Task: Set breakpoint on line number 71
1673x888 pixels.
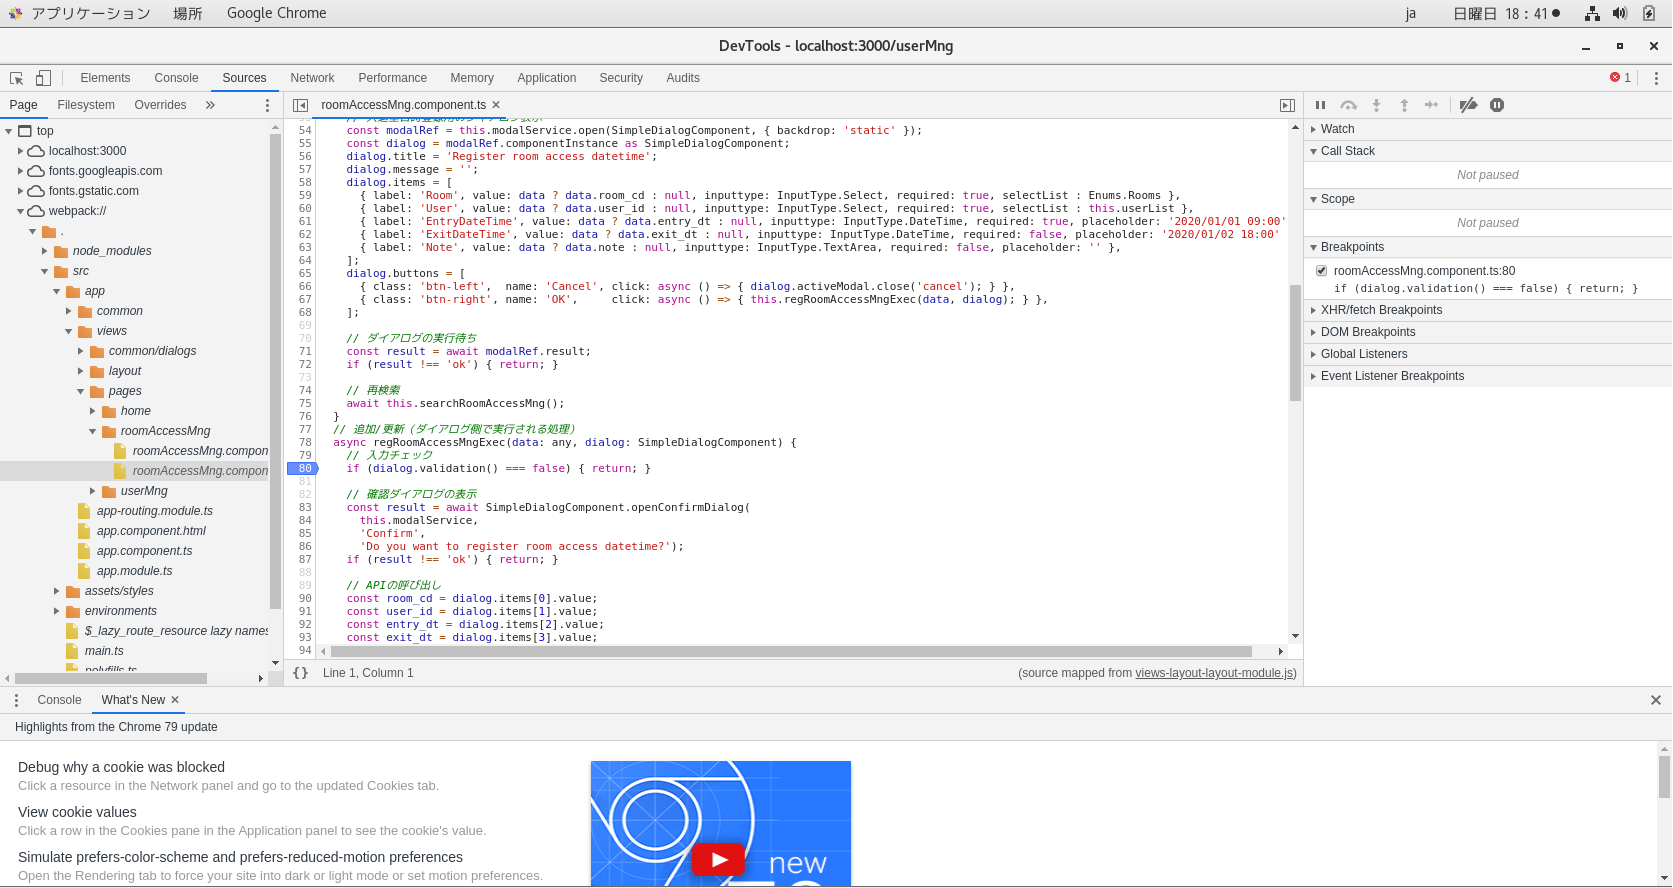Action: tap(305, 351)
